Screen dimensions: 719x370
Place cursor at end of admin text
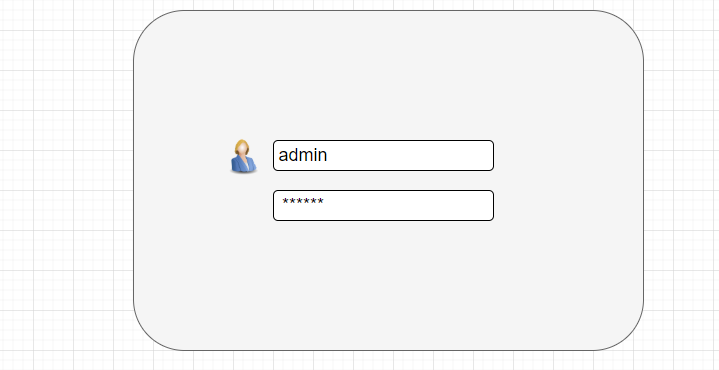(x=328, y=155)
